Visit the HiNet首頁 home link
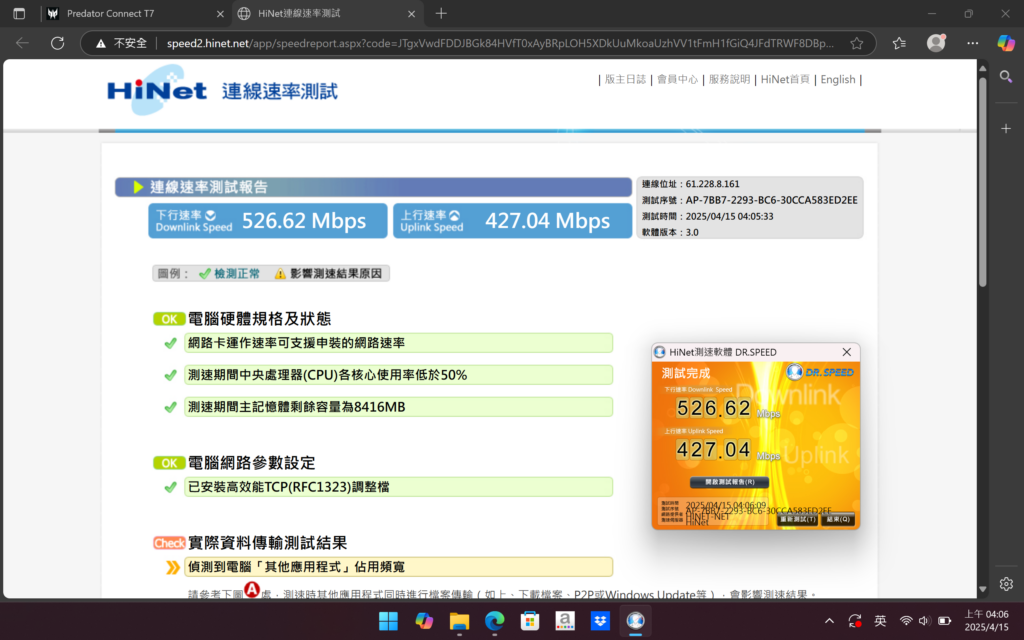Screen dimensions: 1024x640 point(785,79)
